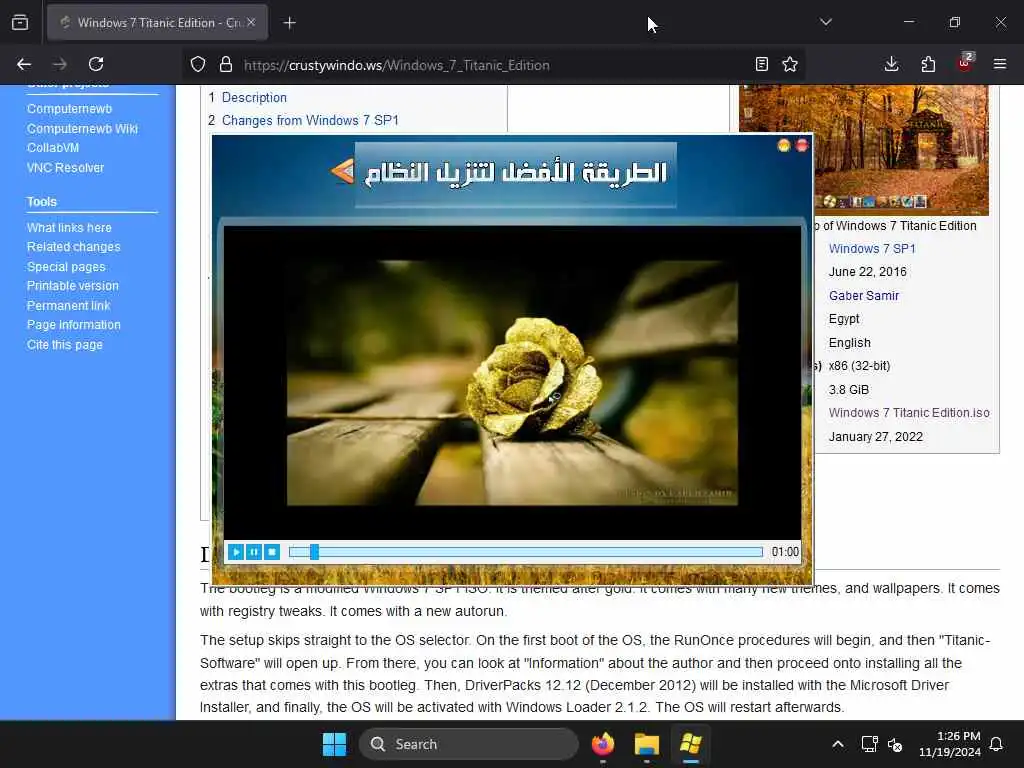Click the Egypt country value

844,319
